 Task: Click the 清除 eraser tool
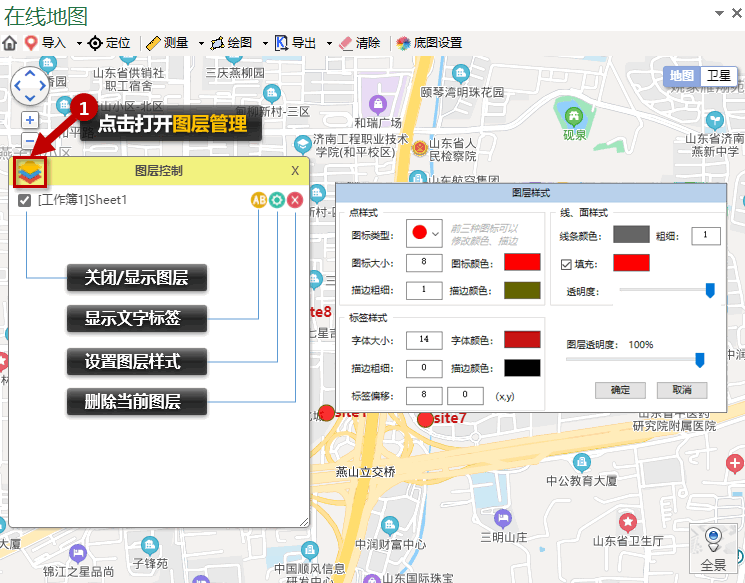point(359,43)
